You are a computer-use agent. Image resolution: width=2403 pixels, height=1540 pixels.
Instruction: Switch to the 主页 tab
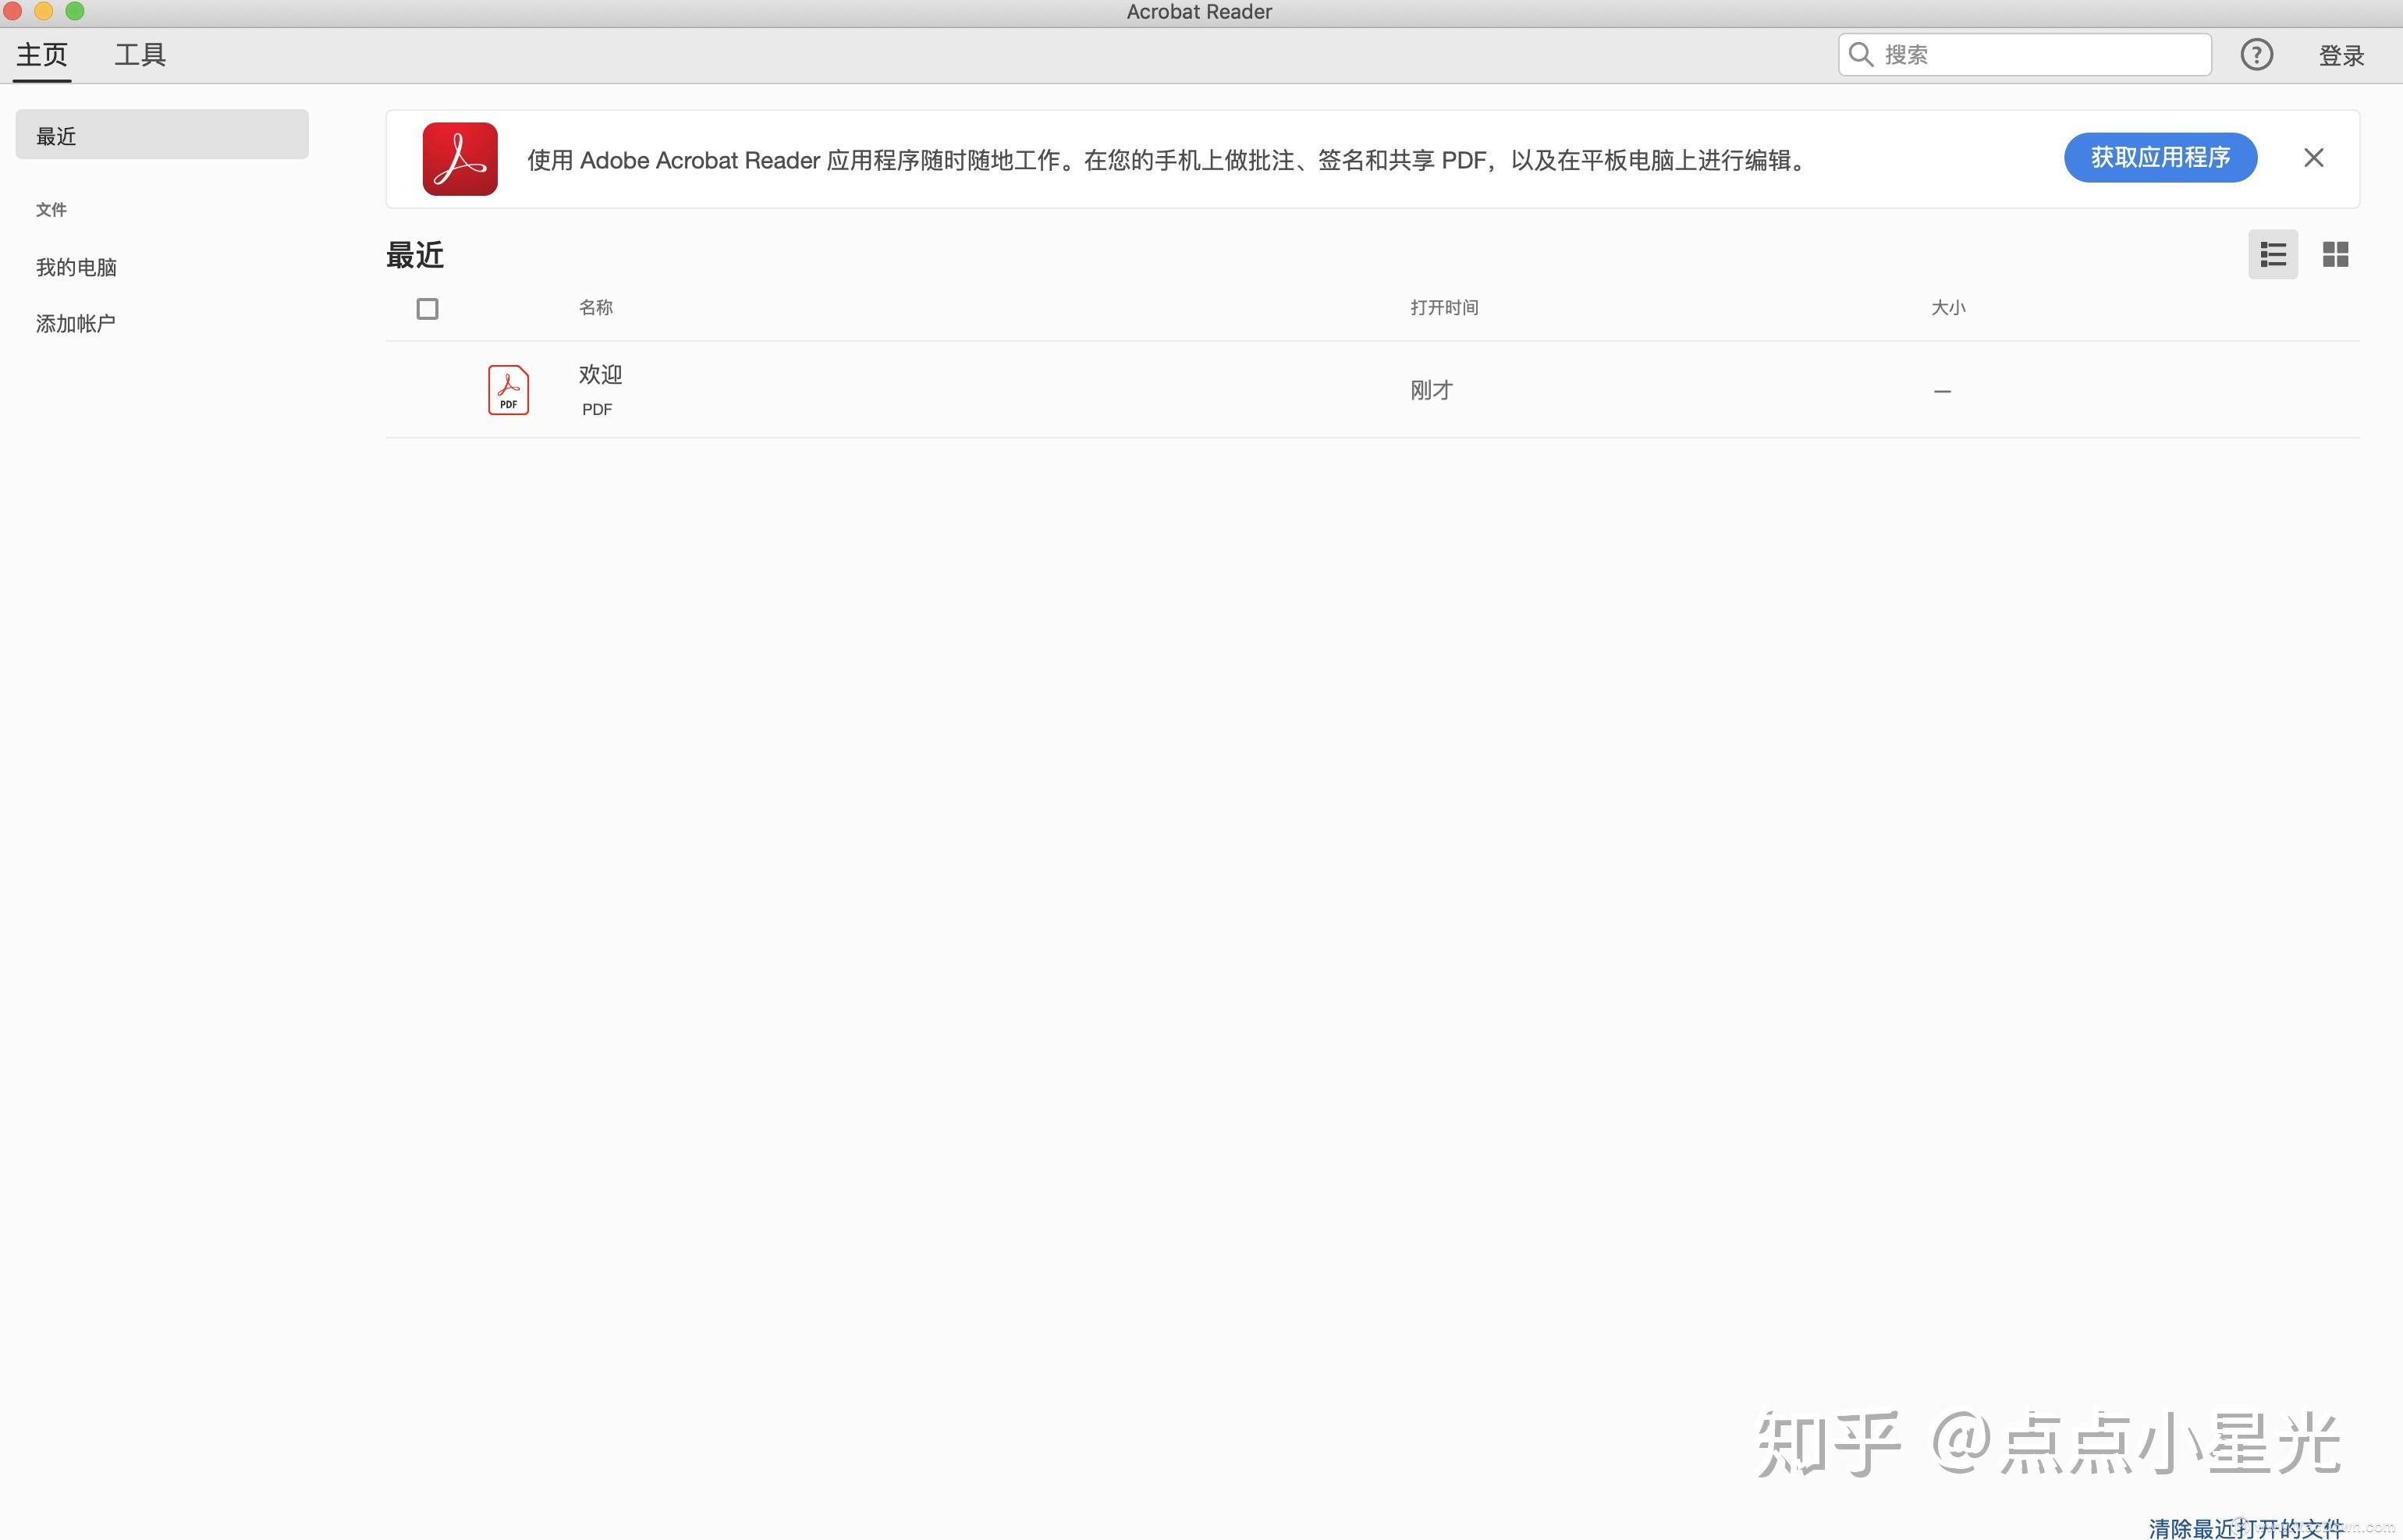coord(41,54)
